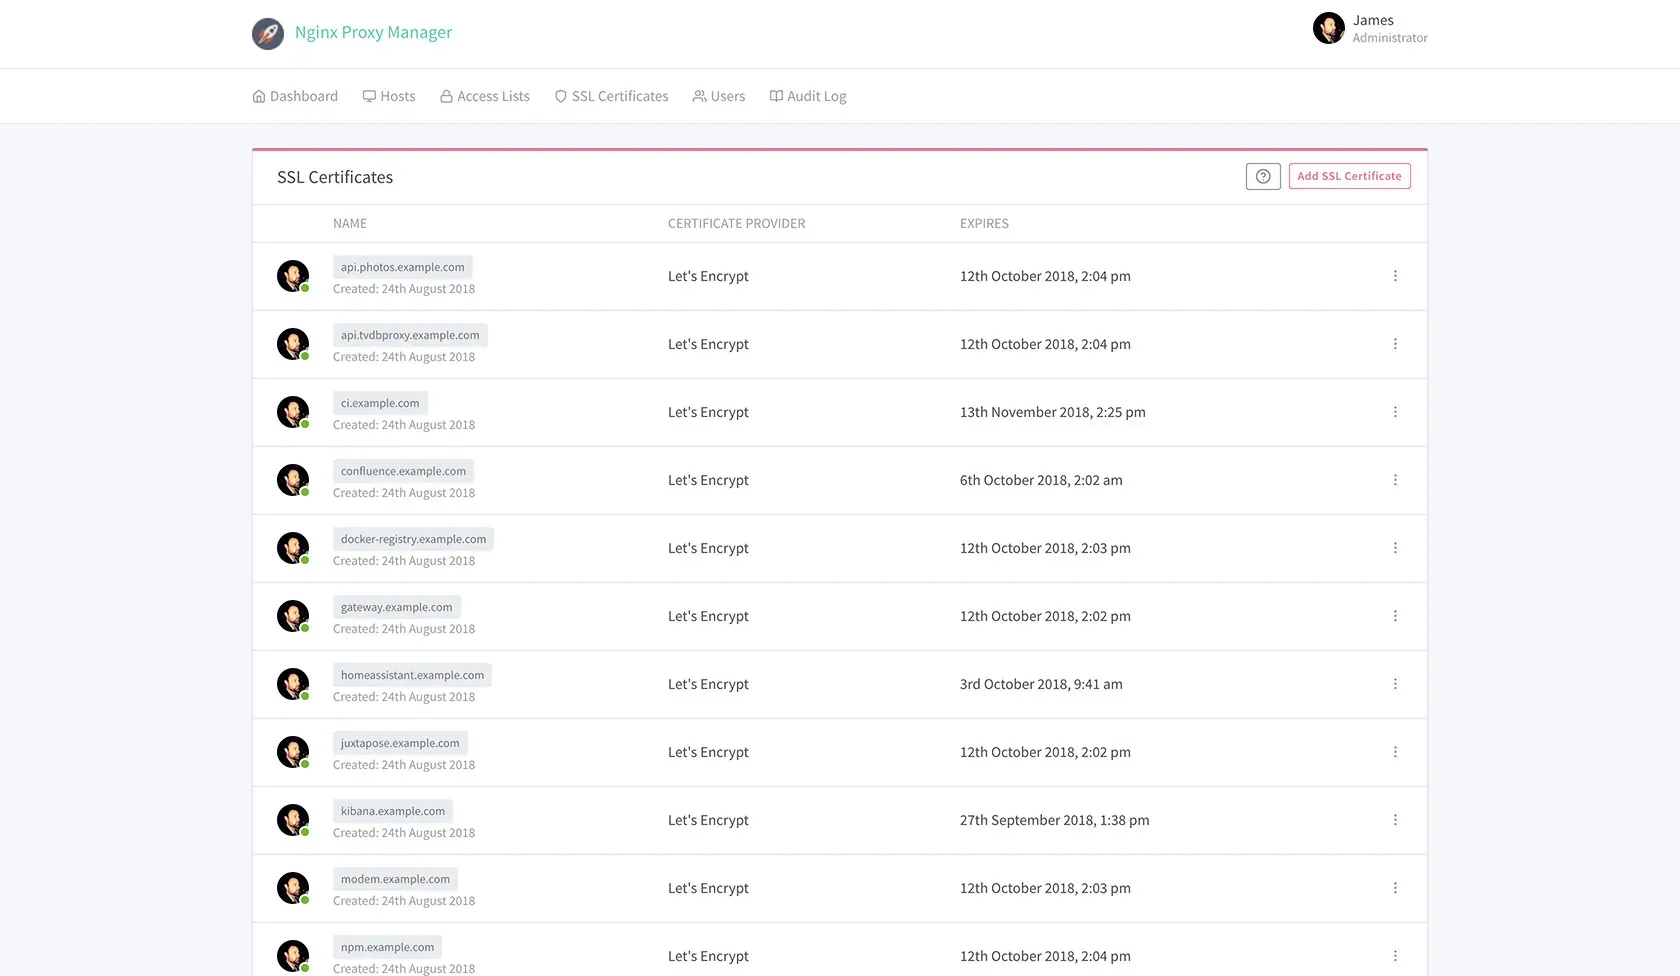This screenshot has height=976, width=1680.
Task: Click the avatar thumbnail for docker-registry.example.com
Action: (292, 546)
